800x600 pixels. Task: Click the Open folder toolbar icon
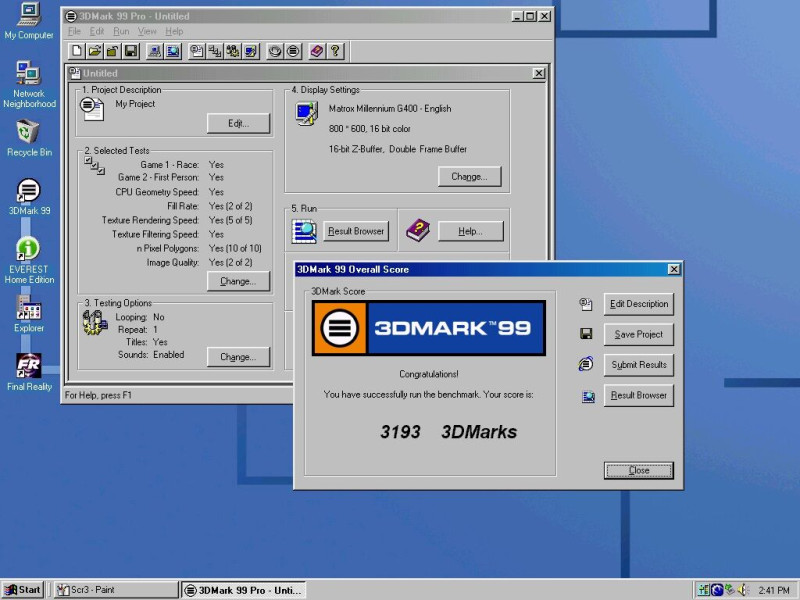95,51
